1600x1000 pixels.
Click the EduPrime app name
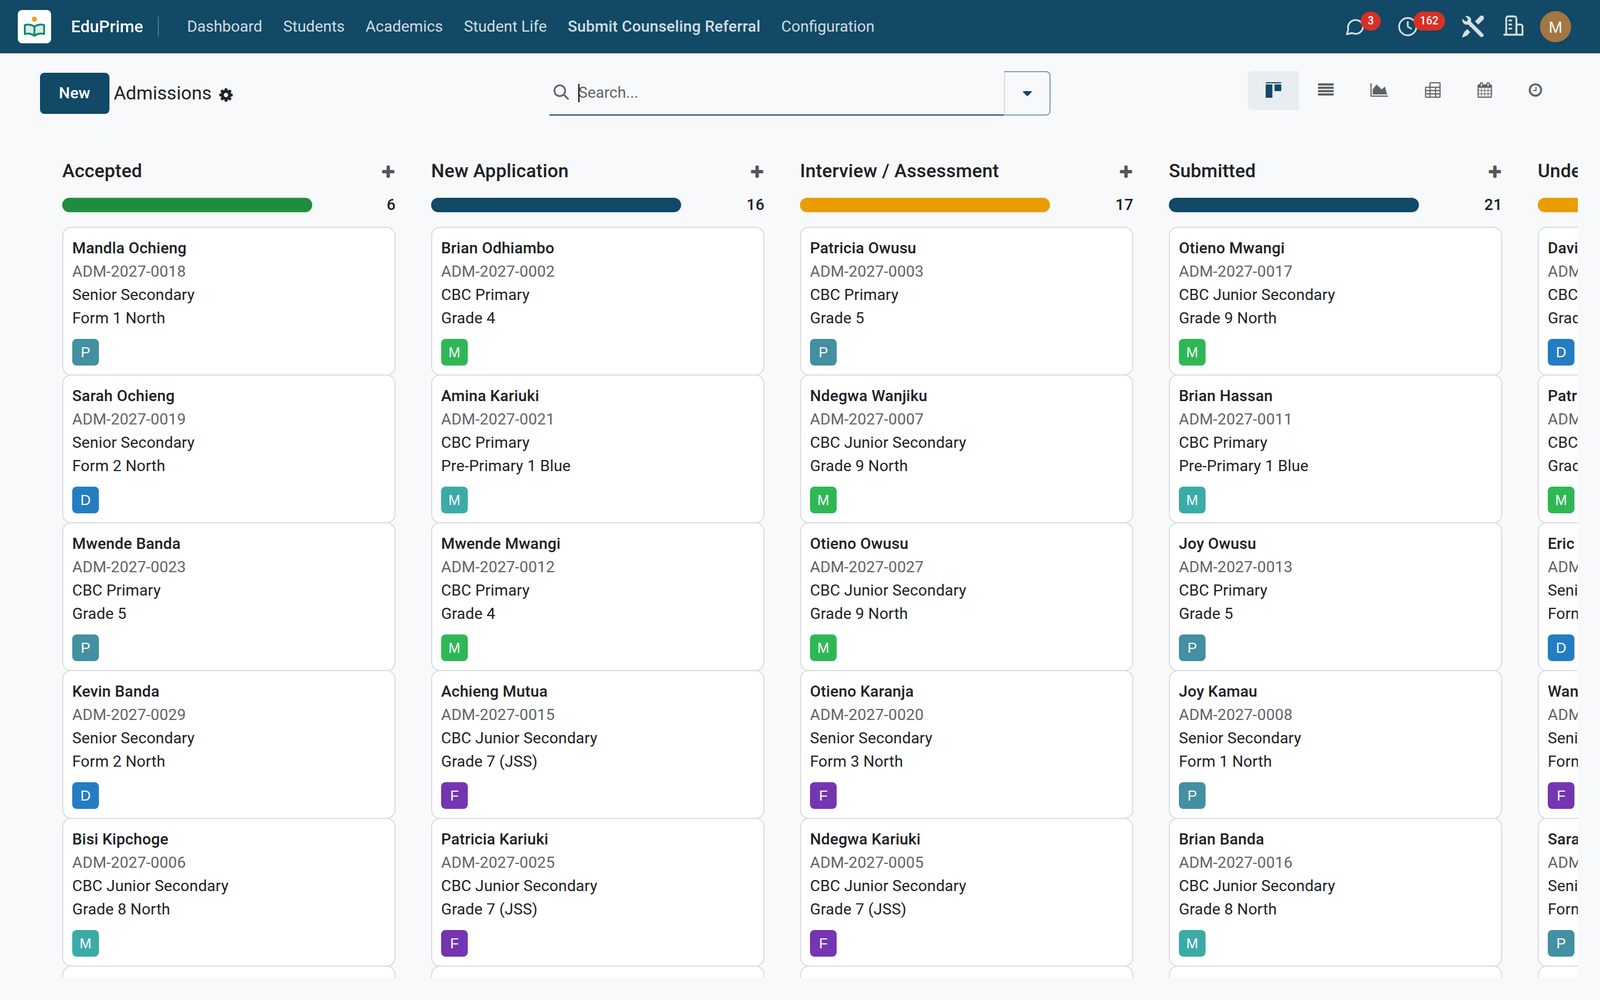[107, 27]
